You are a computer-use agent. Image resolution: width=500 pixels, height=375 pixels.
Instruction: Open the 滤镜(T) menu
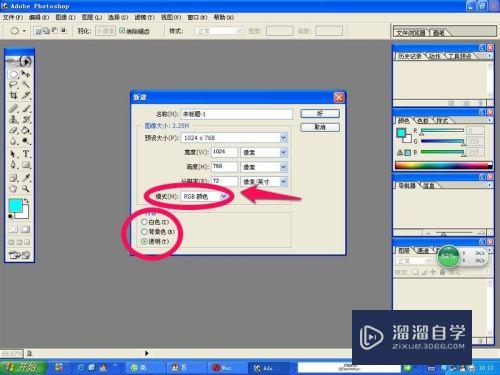click(144, 17)
